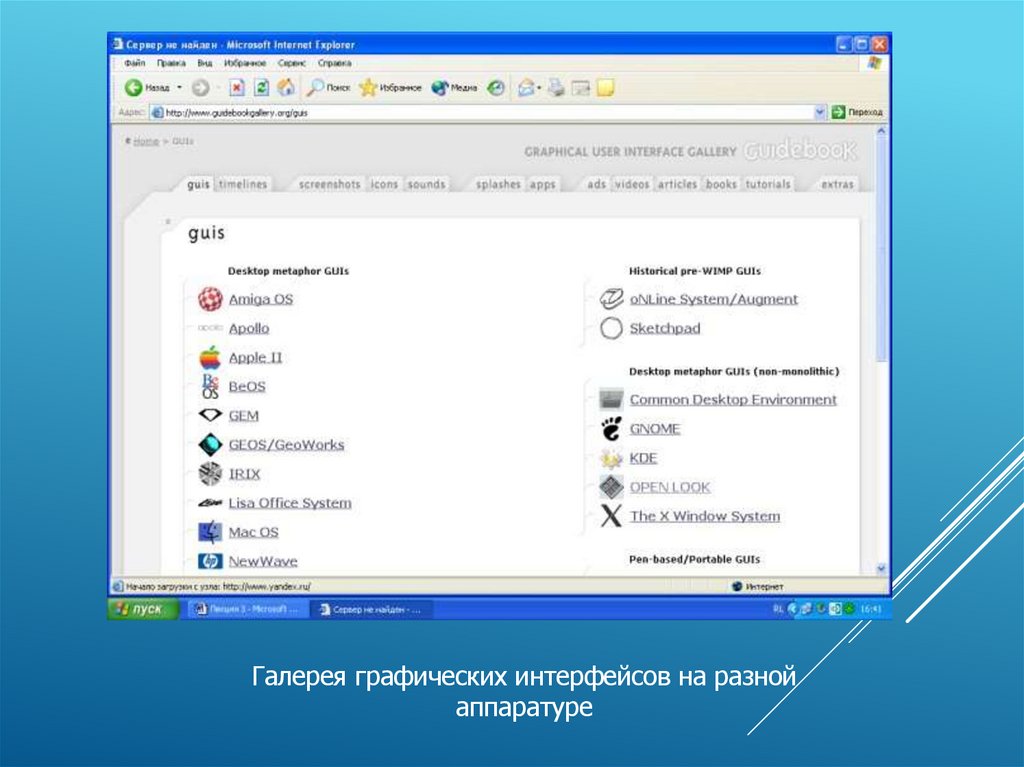
Task: Open Mail envelope toolbar icon
Action: pyautogui.click(x=526, y=88)
